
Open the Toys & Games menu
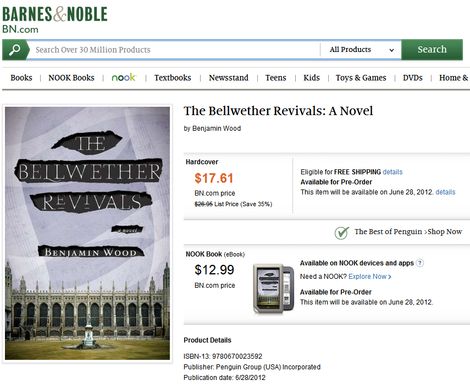pos(361,78)
